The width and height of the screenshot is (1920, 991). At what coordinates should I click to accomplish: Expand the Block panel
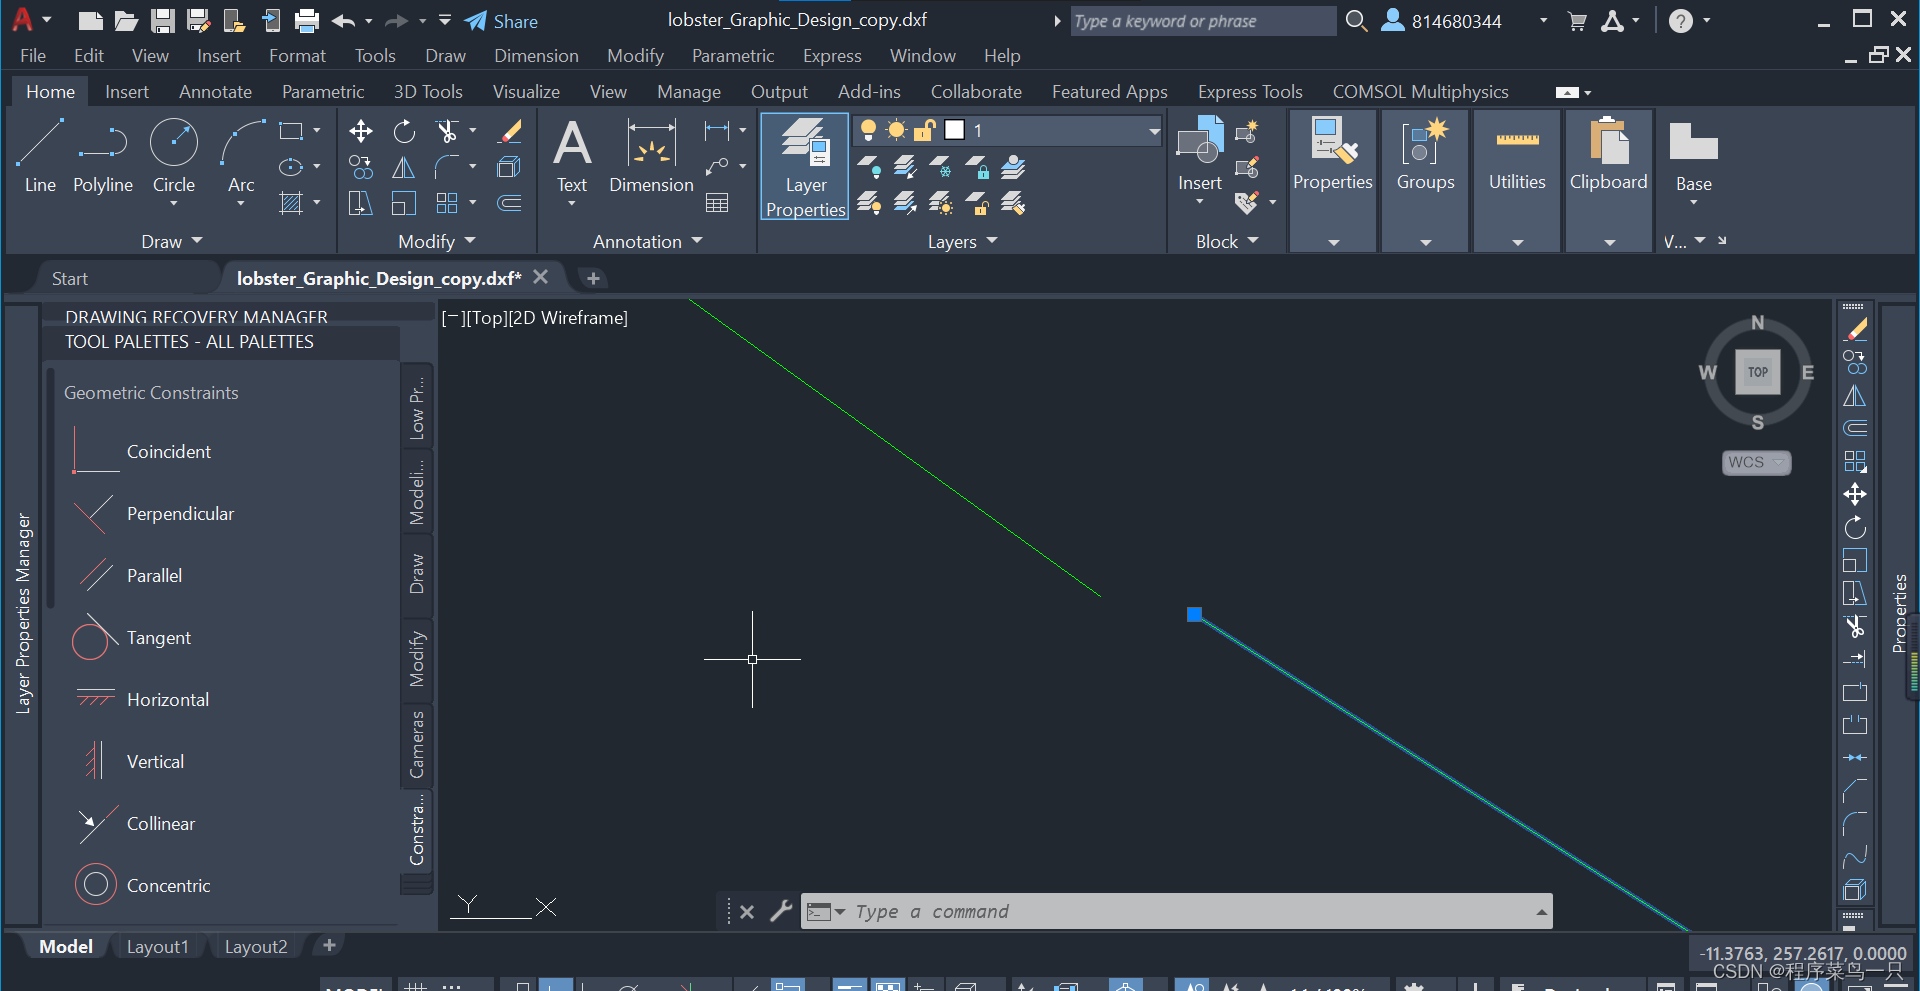click(x=1227, y=241)
